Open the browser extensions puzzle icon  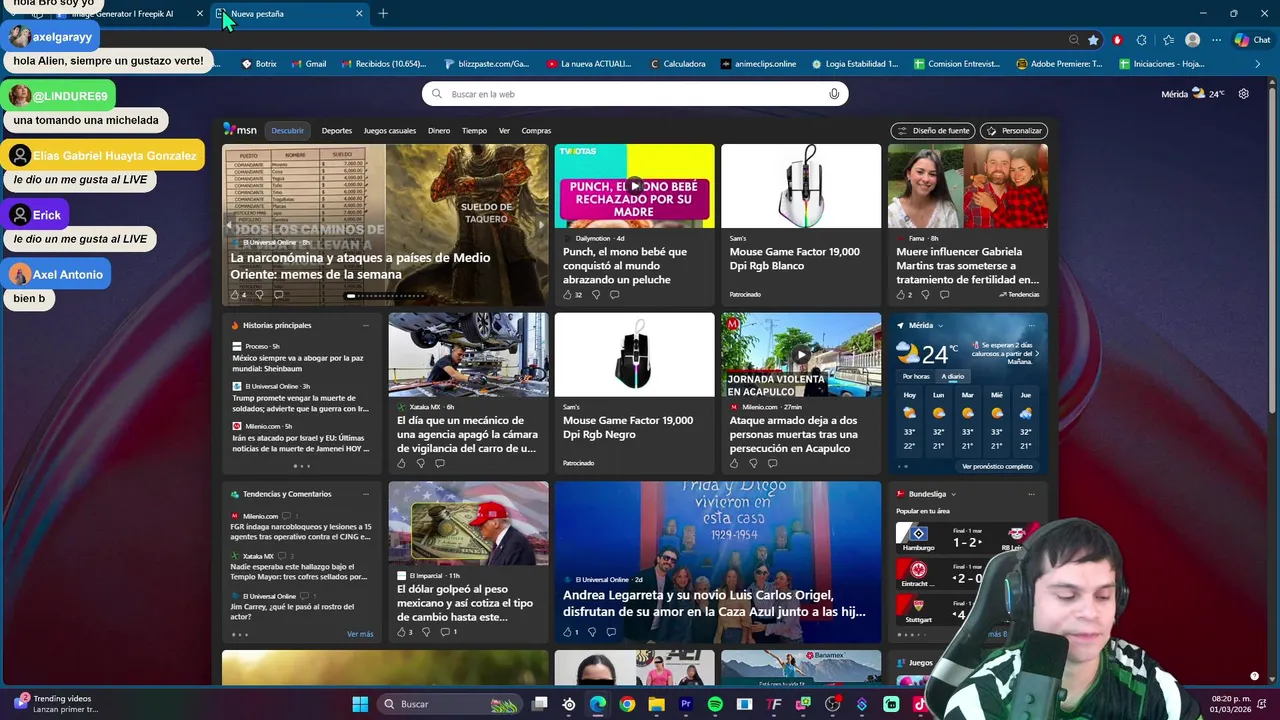coord(1142,40)
